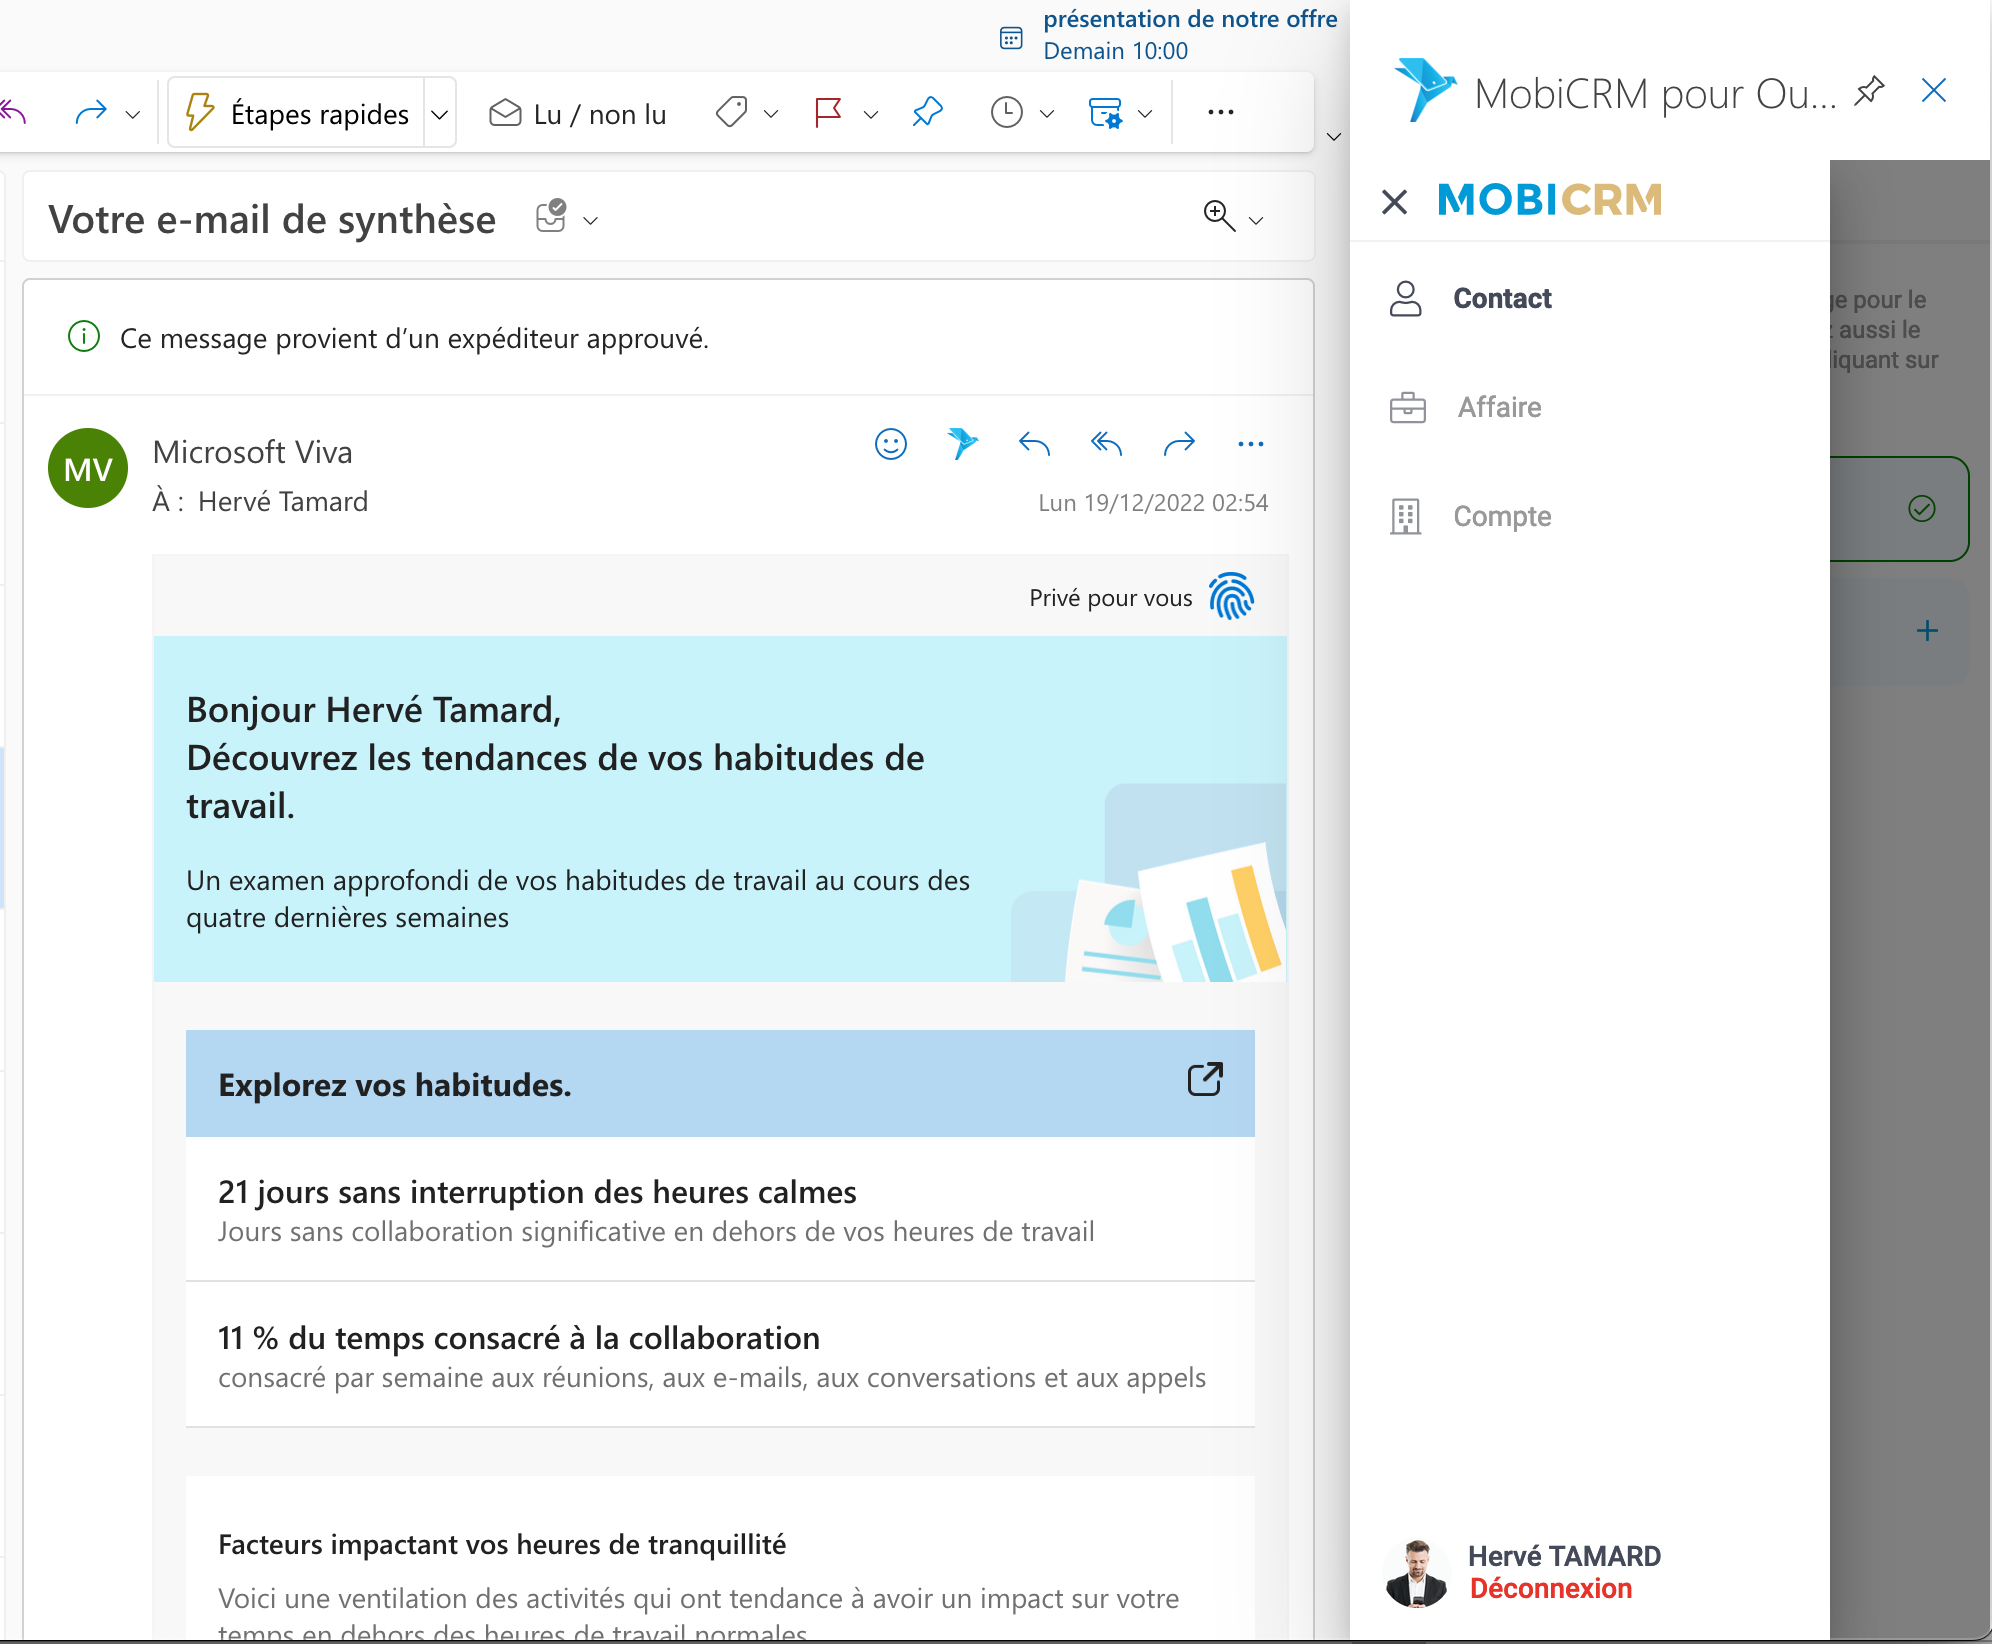Open the upcoming meeting présentation de notre offre
The width and height of the screenshot is (1992, 1644).
pyautogui.click(x=1189, y=20)
